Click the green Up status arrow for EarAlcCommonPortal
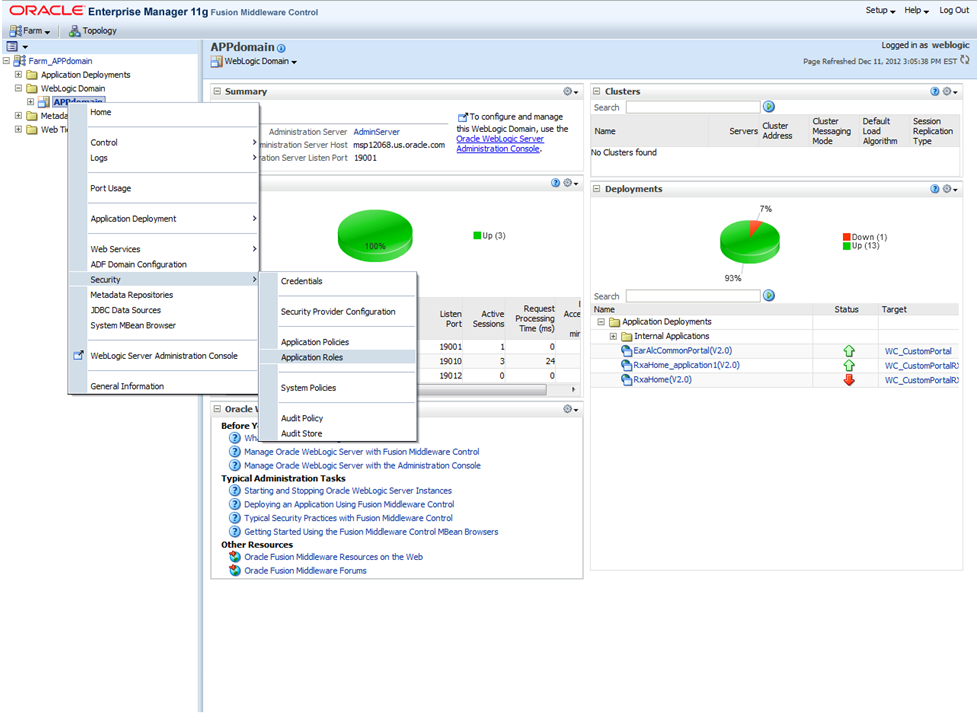The height and width of the screenshot is (715, 979). pyautogui.click(x=847, y=351)
